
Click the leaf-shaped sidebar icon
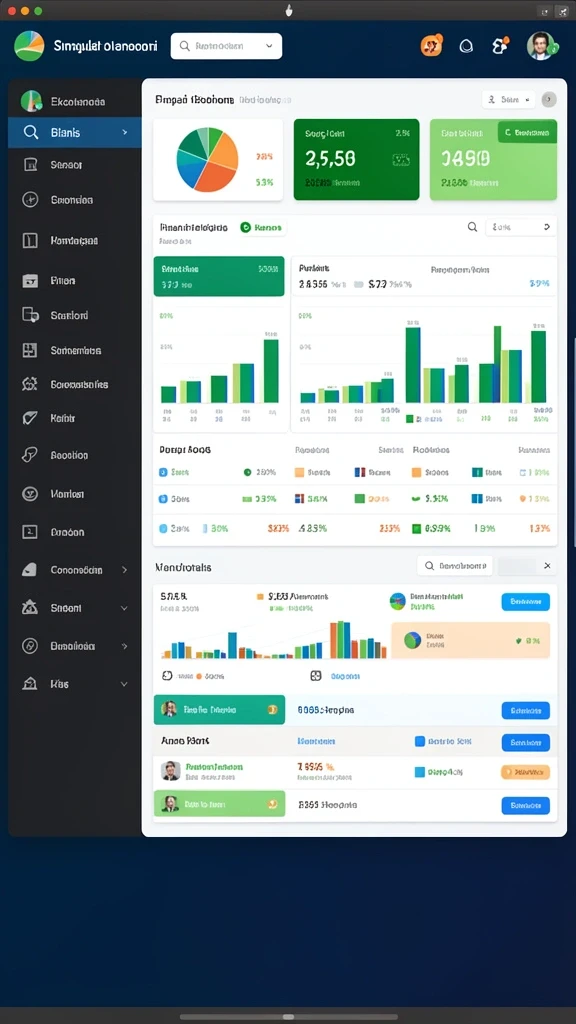pos(30,418)
